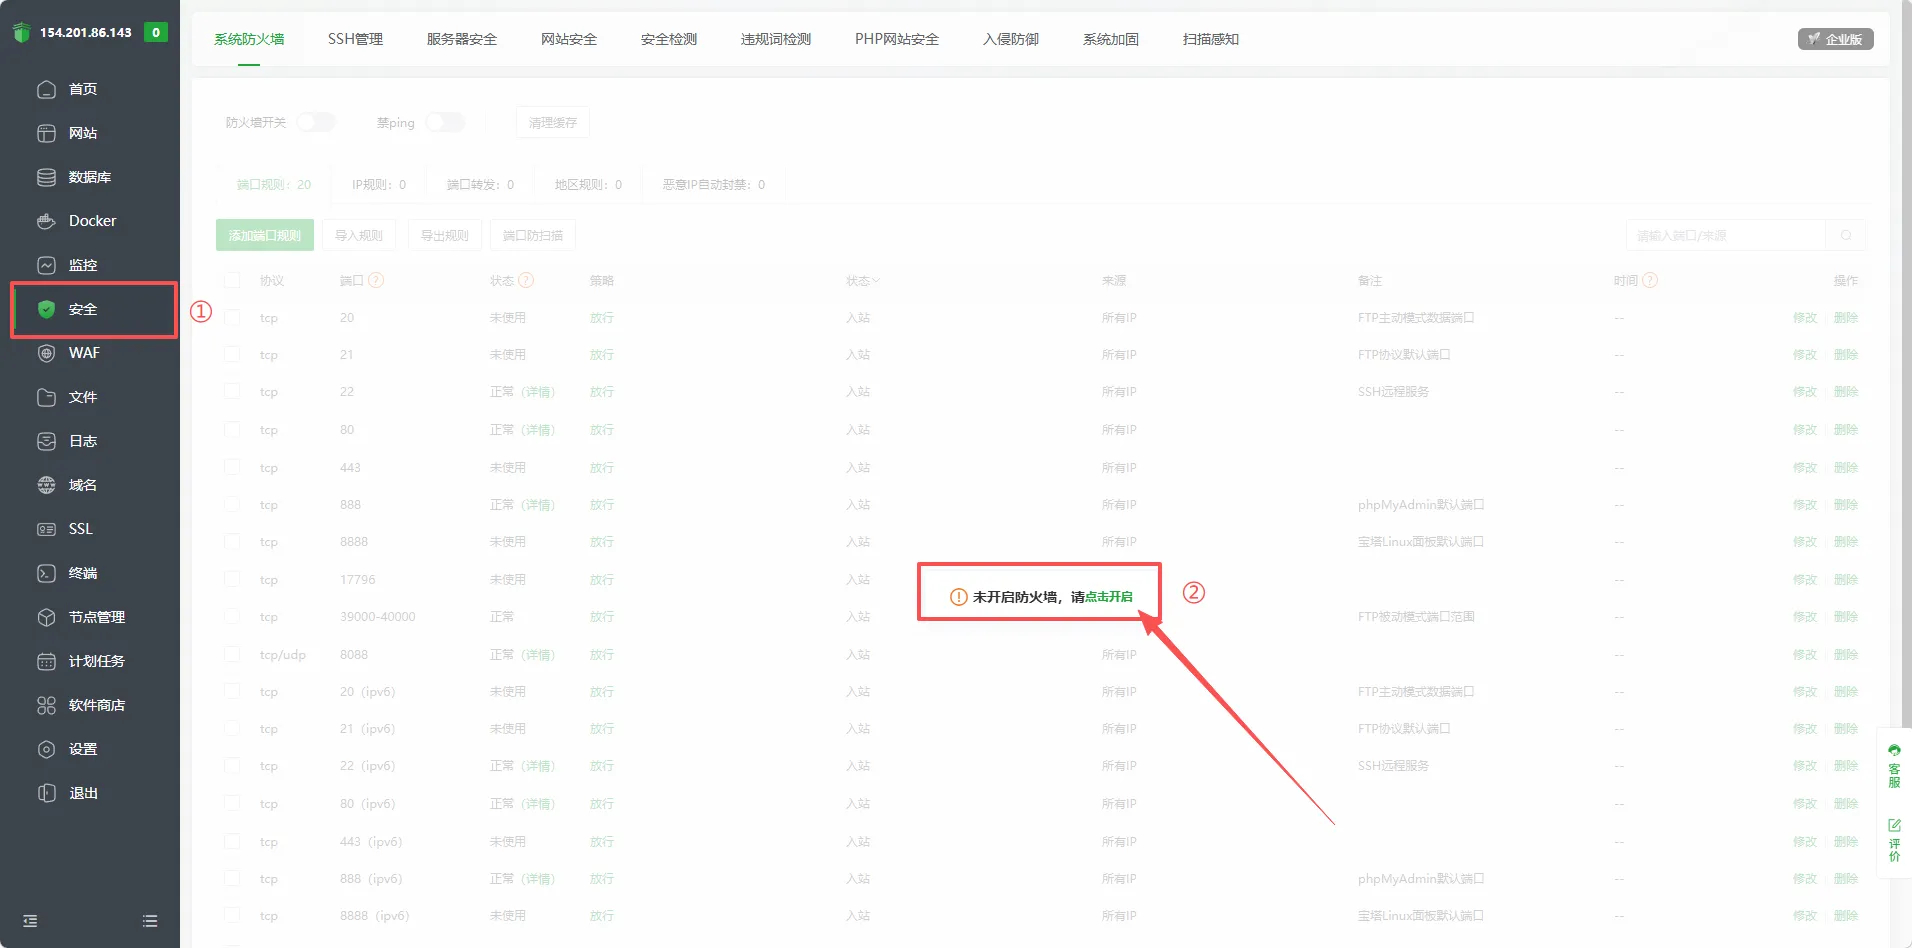Open the Docker sidebar icon
The width and height of the screenshot is (1912, 948).
click(46, 221)
